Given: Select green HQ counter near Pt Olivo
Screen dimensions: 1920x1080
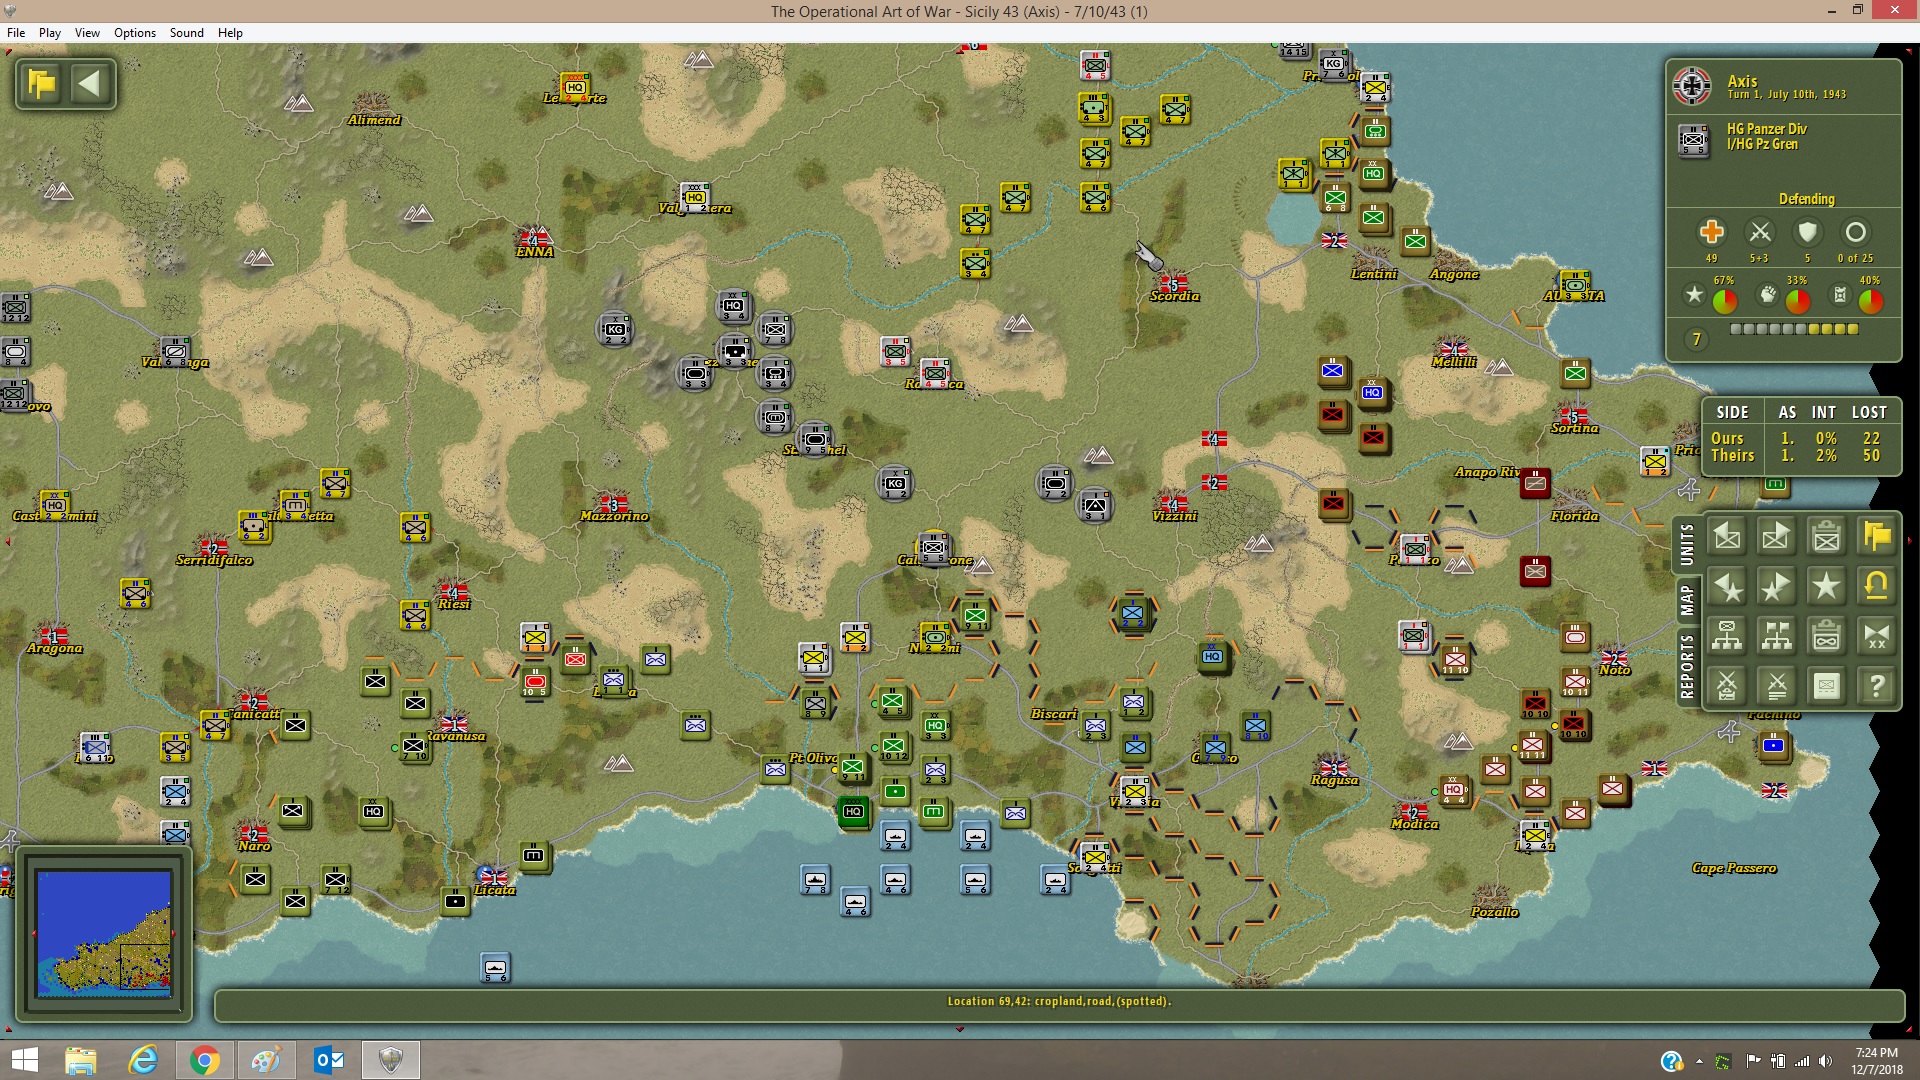Looking at the screenshot, I should click(853, 811).
